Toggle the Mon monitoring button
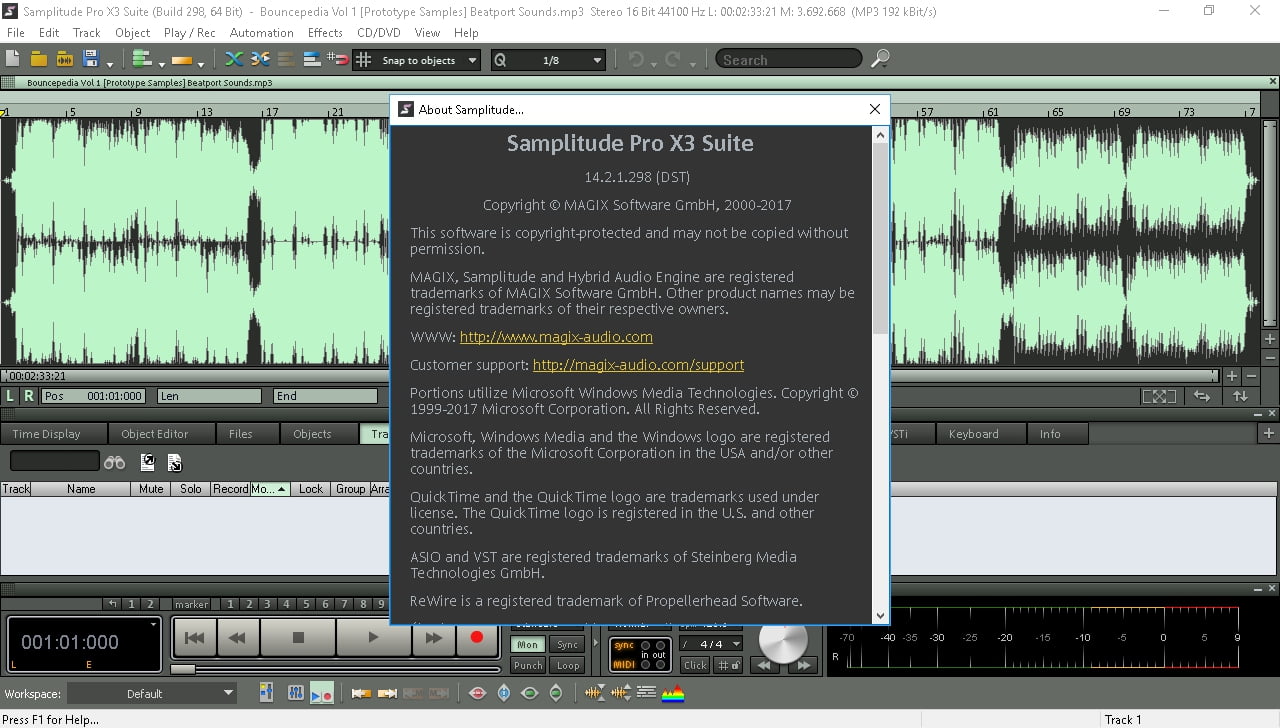Image resolution: width=1280 pixels, height=728 pixels. tap(527, 645)
